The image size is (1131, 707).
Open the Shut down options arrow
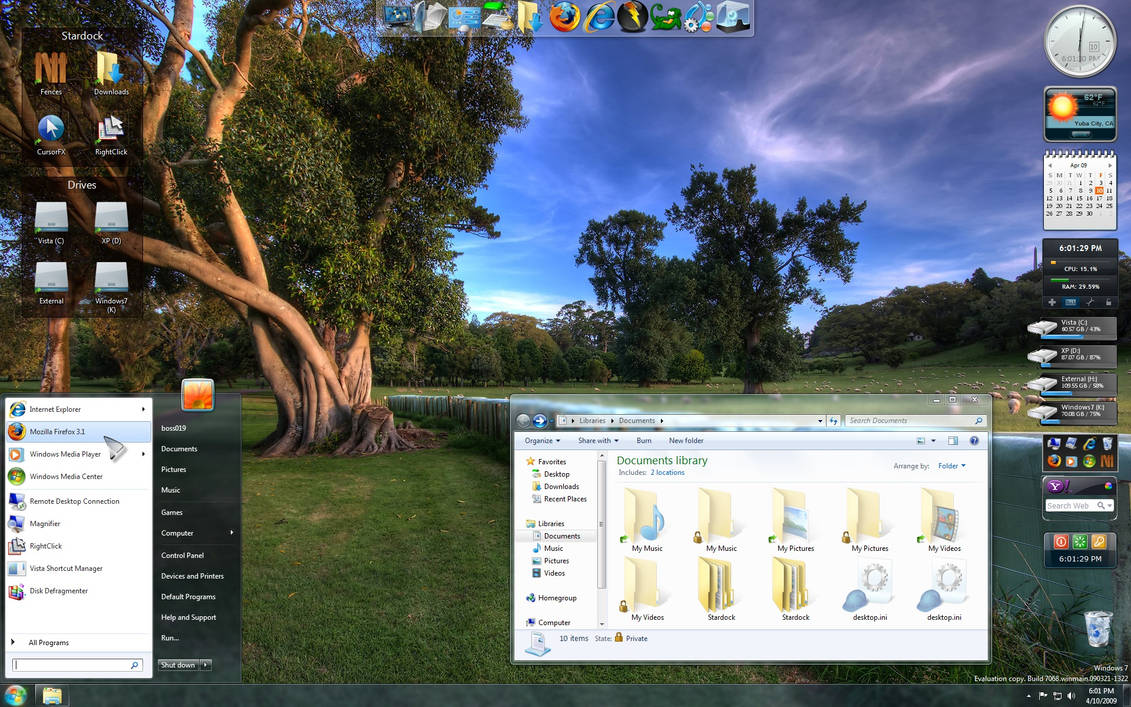click(x=206, y=664)
